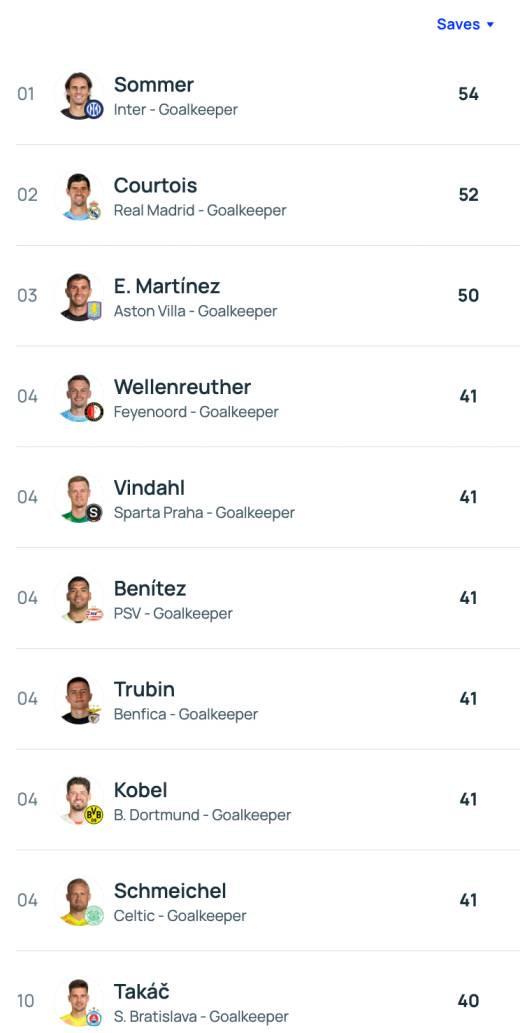Click Trubin's name in the list
520x1033 pixels.
pos(144,690)
